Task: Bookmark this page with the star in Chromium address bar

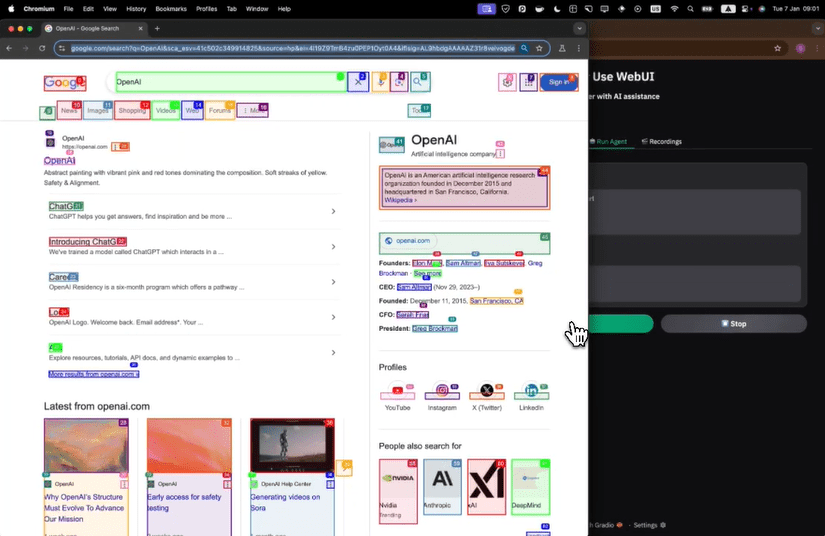Action: coord(539,48)
